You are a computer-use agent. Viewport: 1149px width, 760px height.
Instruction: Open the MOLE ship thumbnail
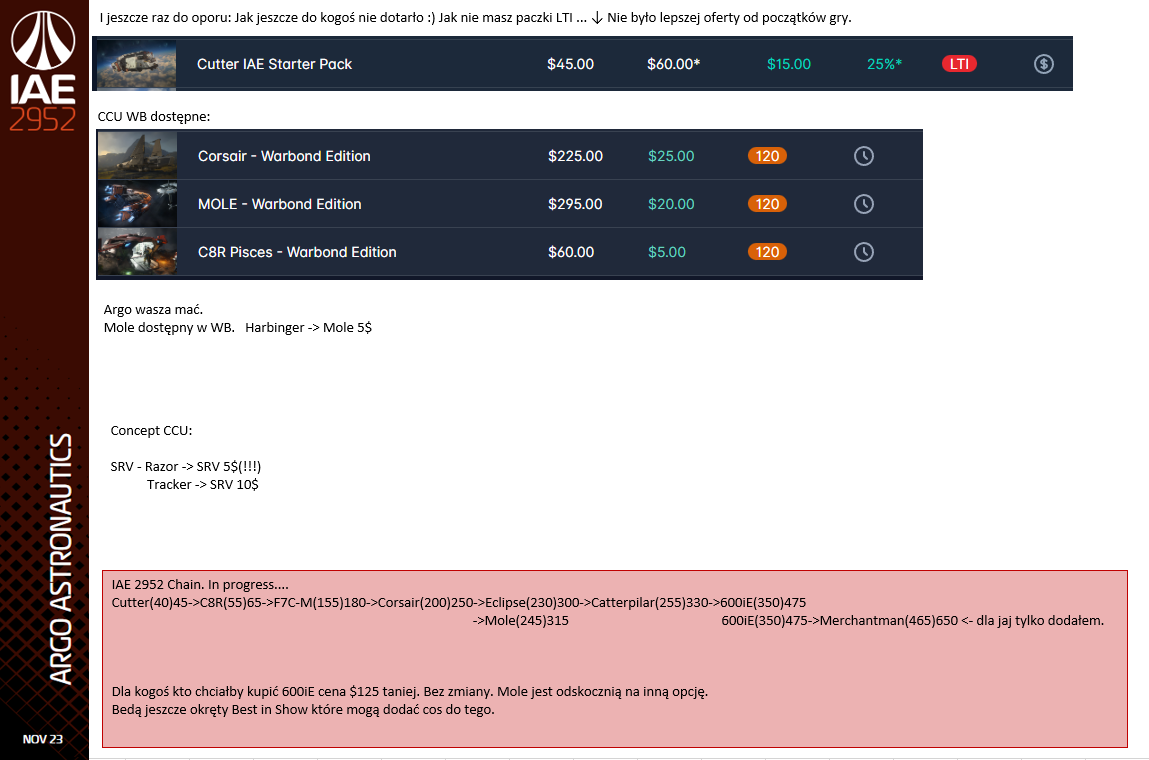(x=137, y=204)
